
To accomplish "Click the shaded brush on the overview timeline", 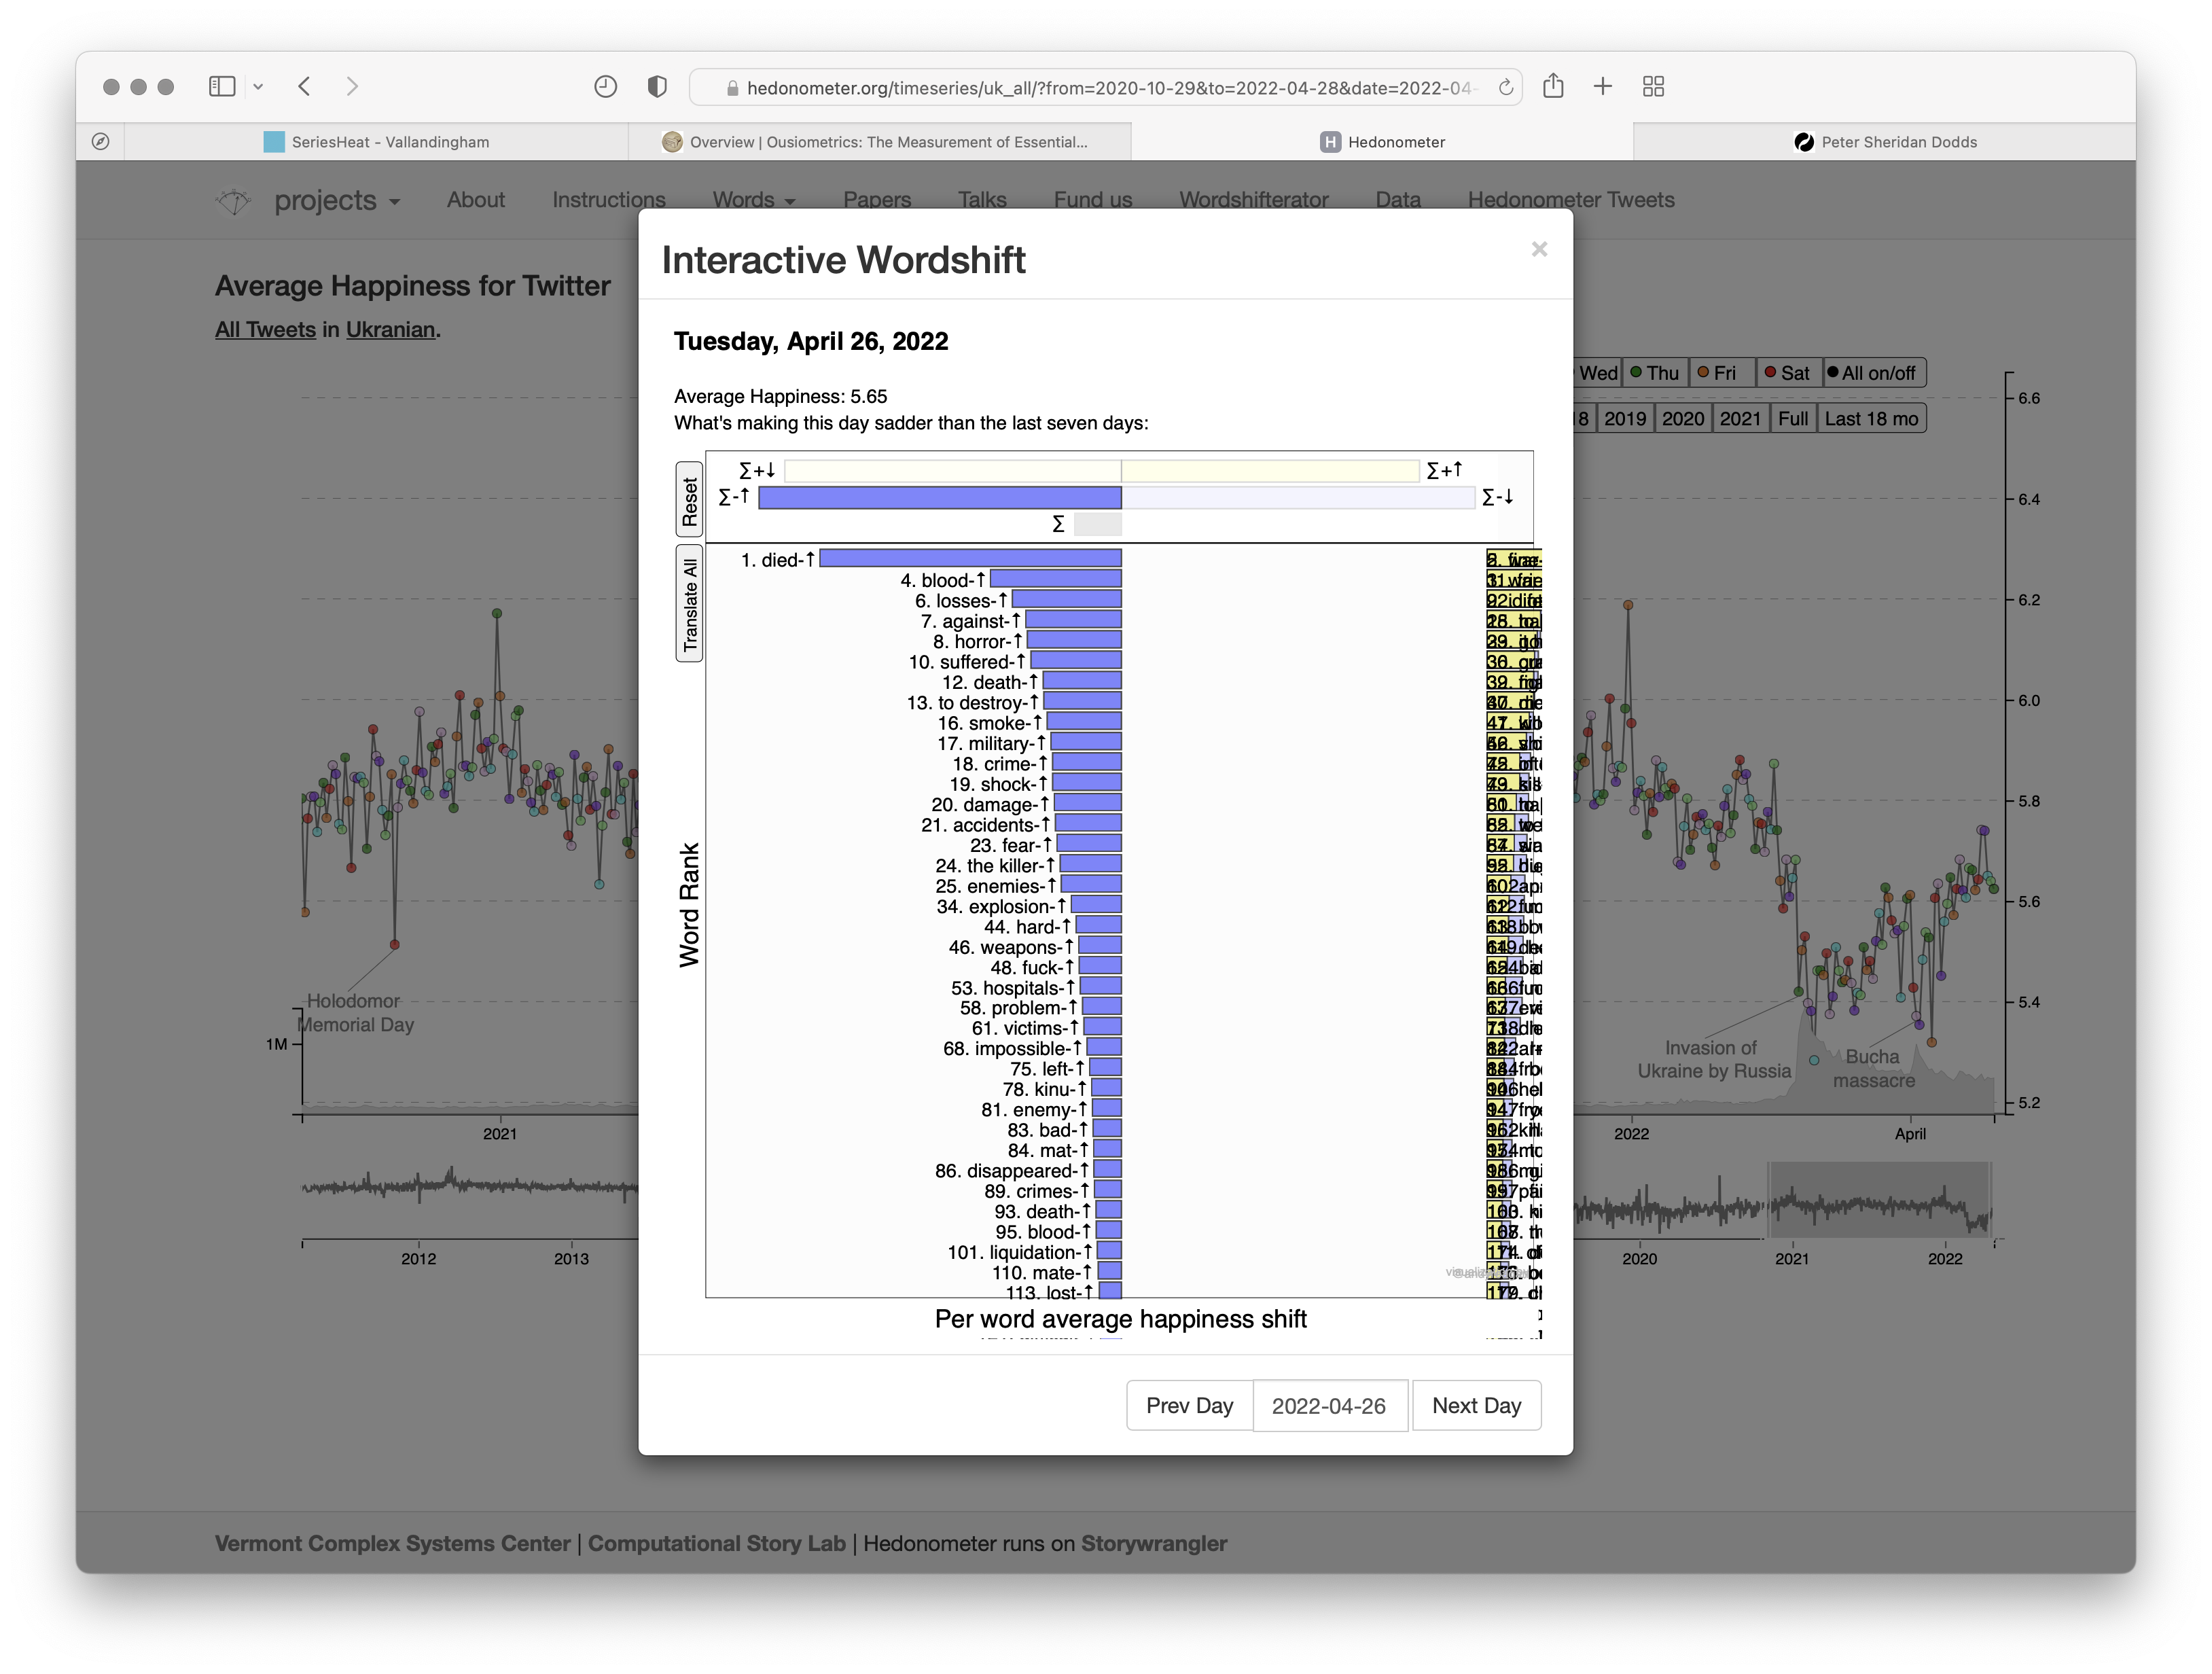I will point(1879,1200).
